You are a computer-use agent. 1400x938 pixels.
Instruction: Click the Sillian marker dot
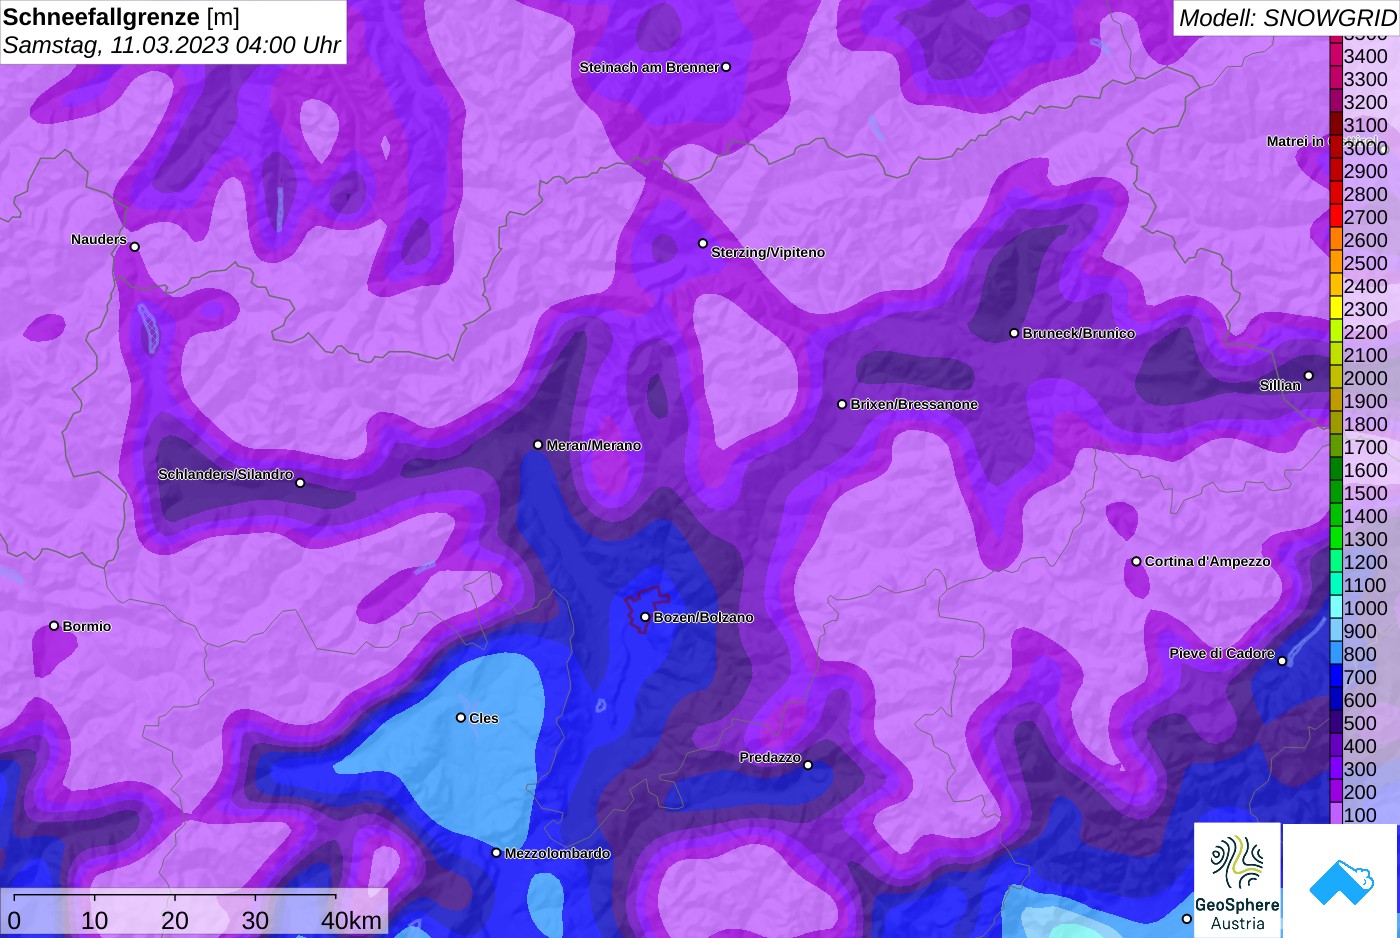(1309, 376)
